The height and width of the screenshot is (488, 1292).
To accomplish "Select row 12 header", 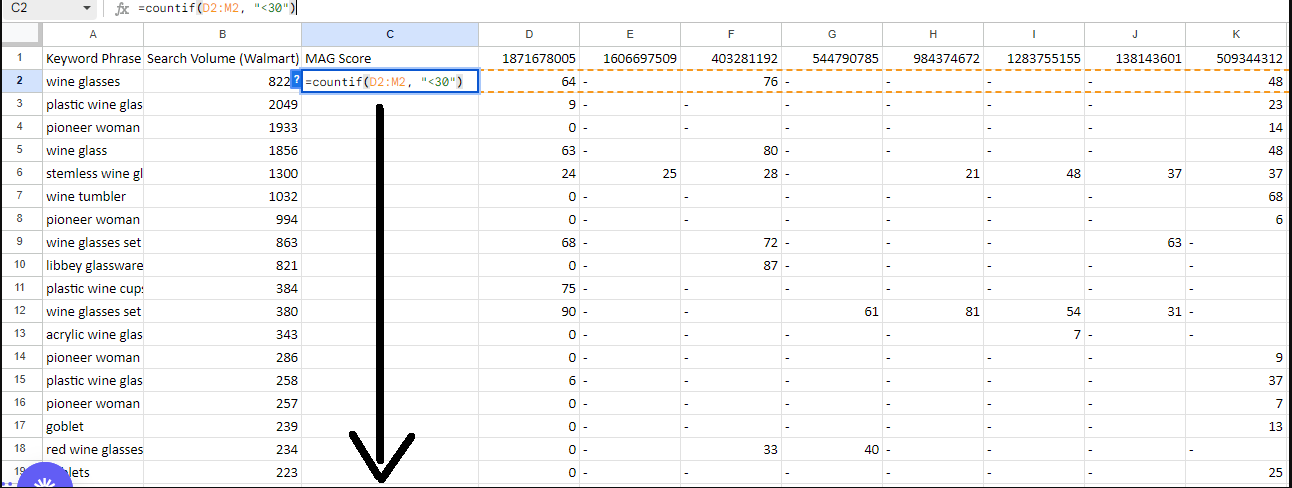I will pyautogui.click(x=20, y=311).
